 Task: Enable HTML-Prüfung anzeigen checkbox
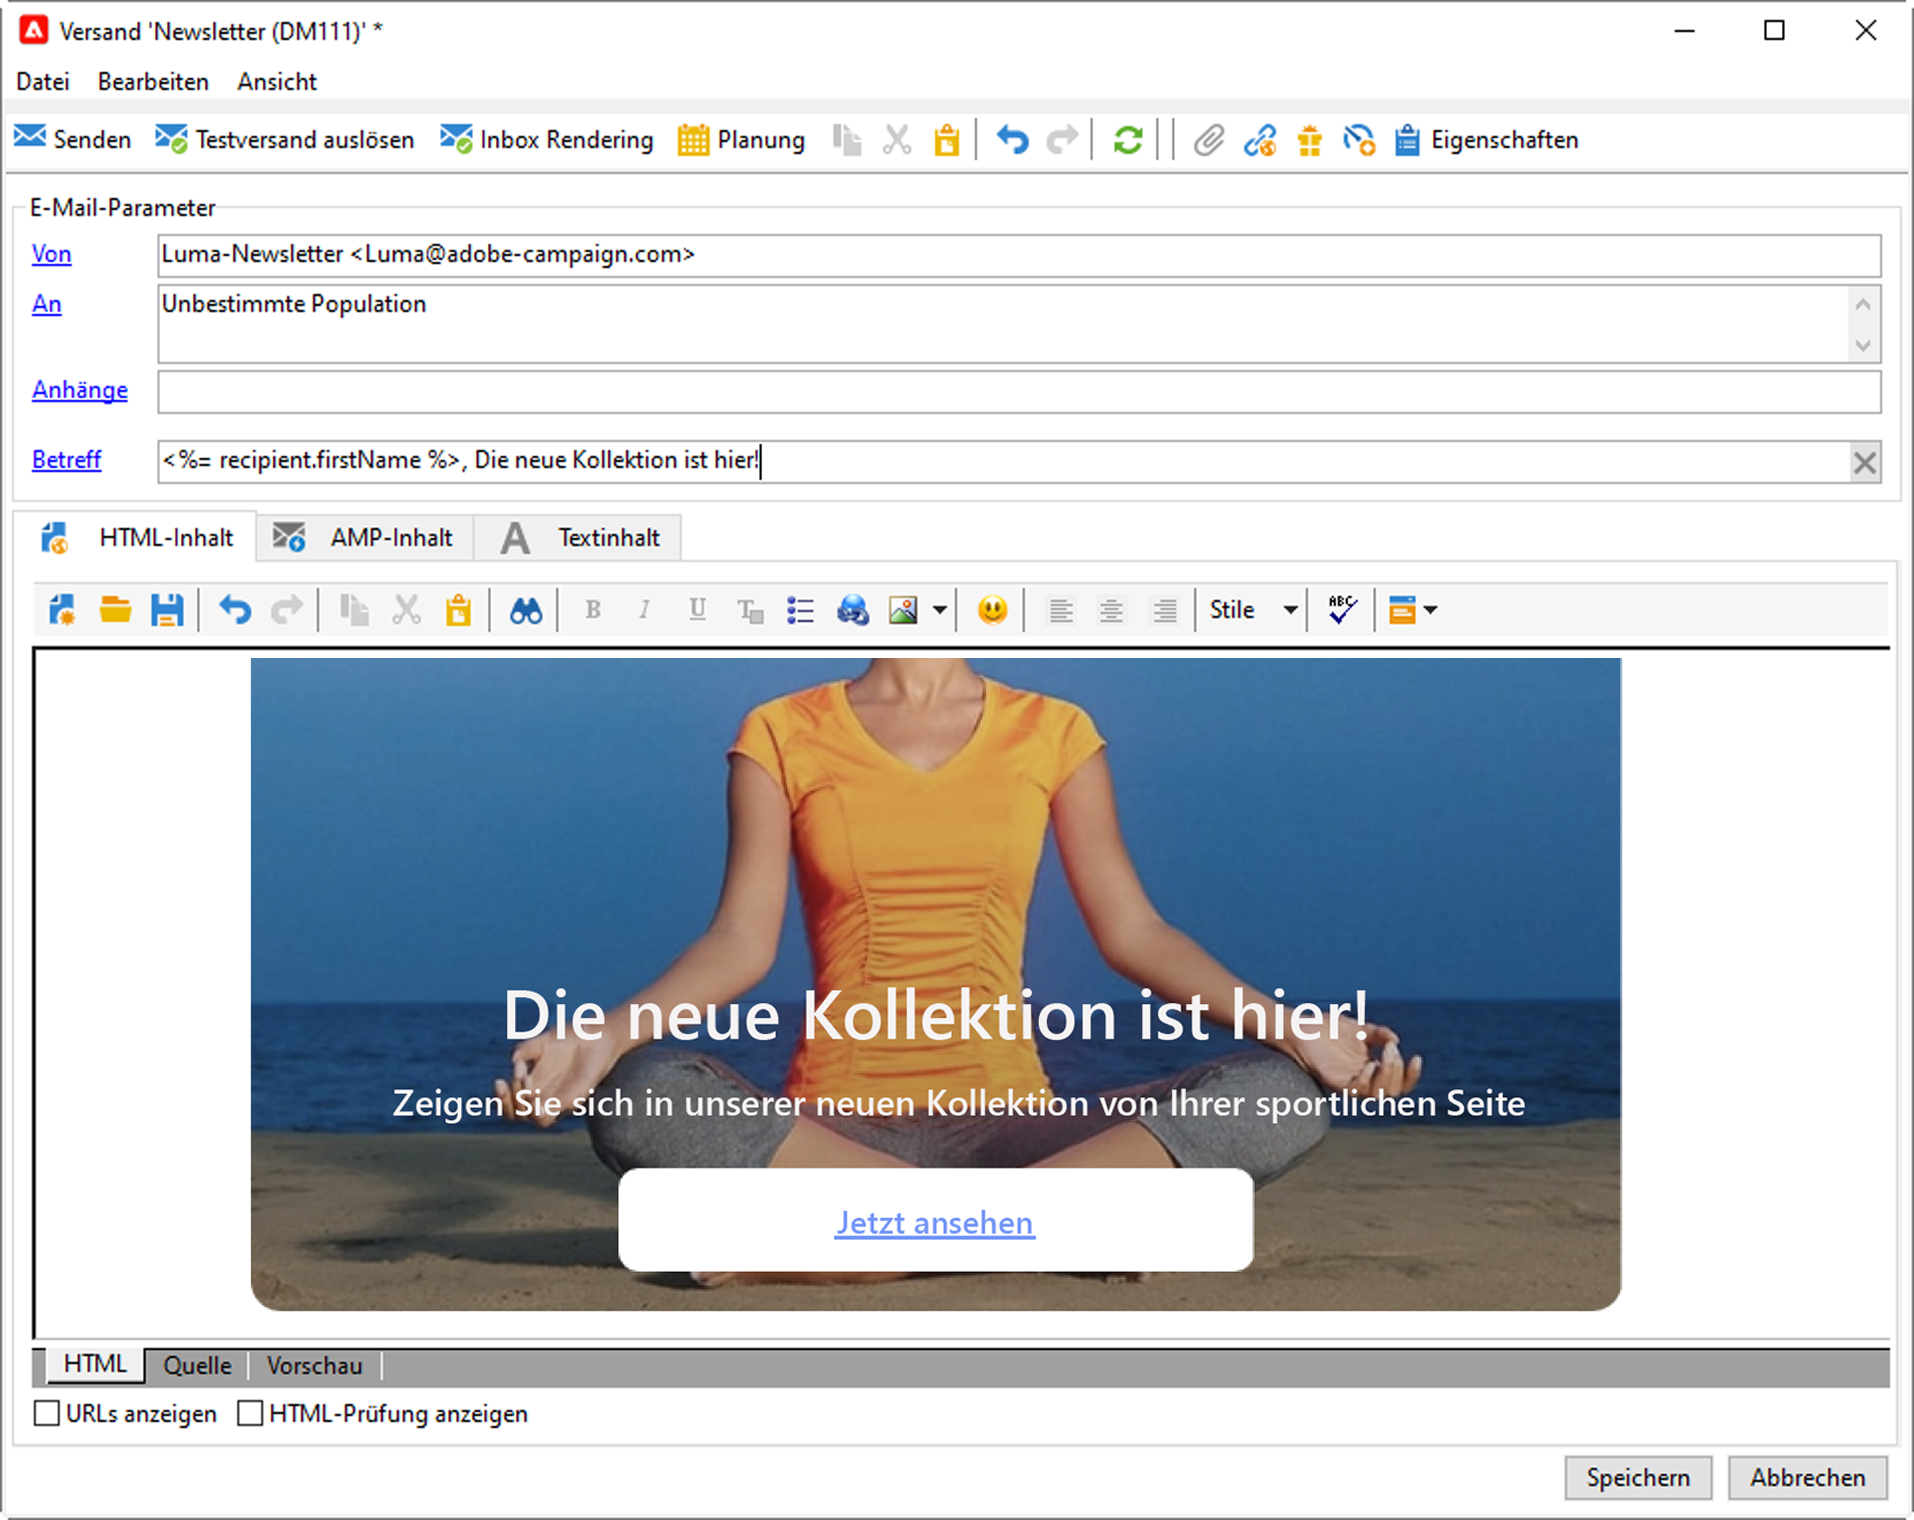[x=250, y=1414]
